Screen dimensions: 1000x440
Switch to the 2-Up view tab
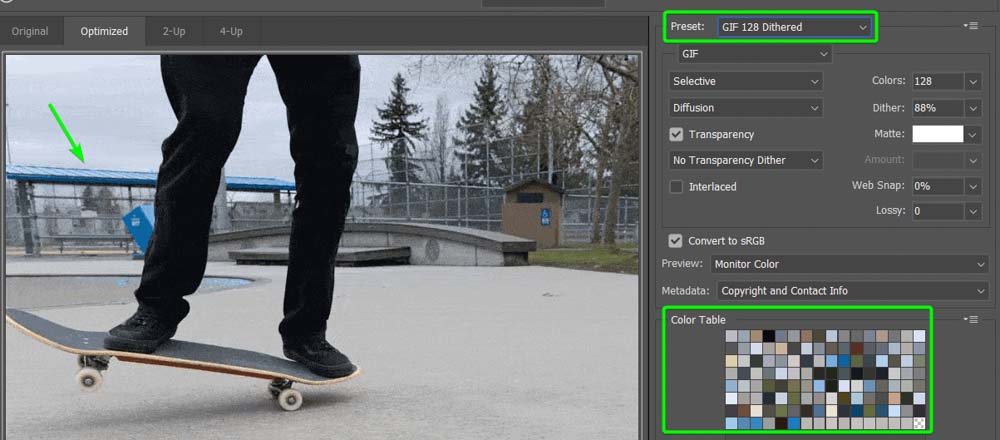click(x=173, y=31)
